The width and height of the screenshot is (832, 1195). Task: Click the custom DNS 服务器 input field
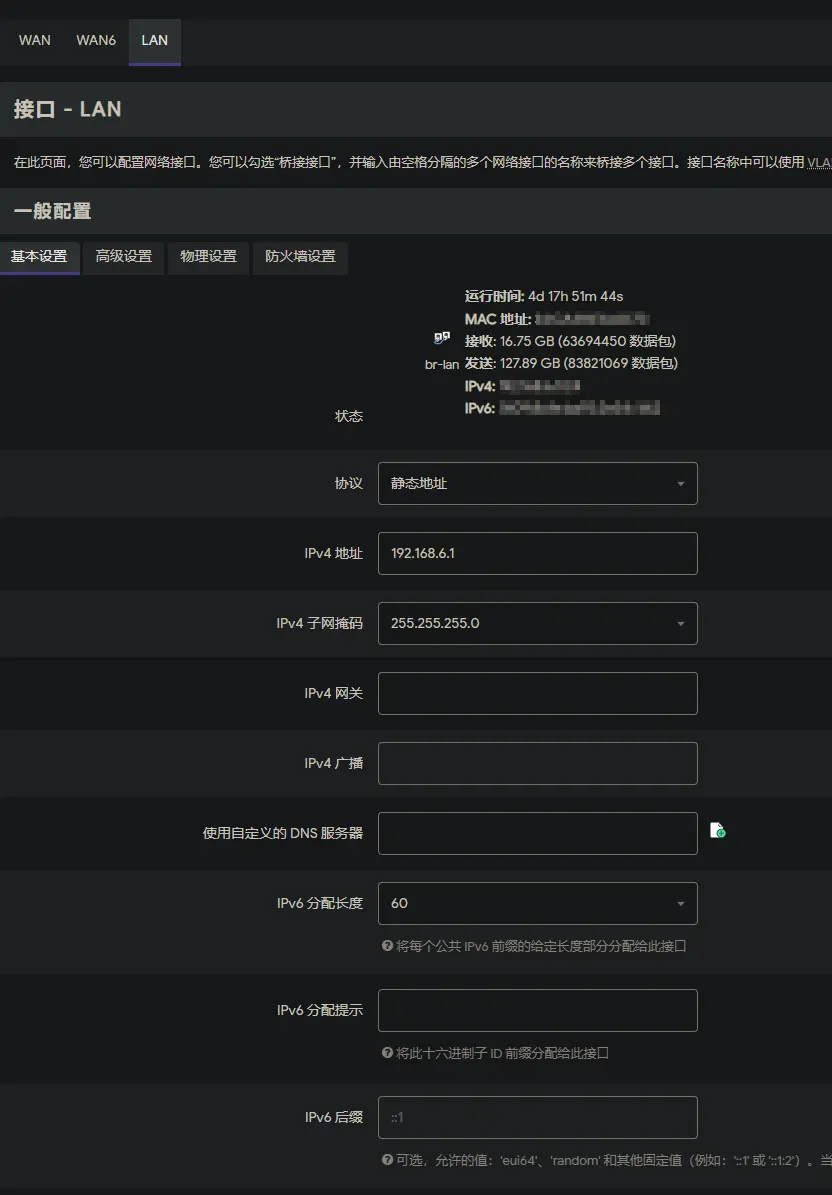[537, 833]
